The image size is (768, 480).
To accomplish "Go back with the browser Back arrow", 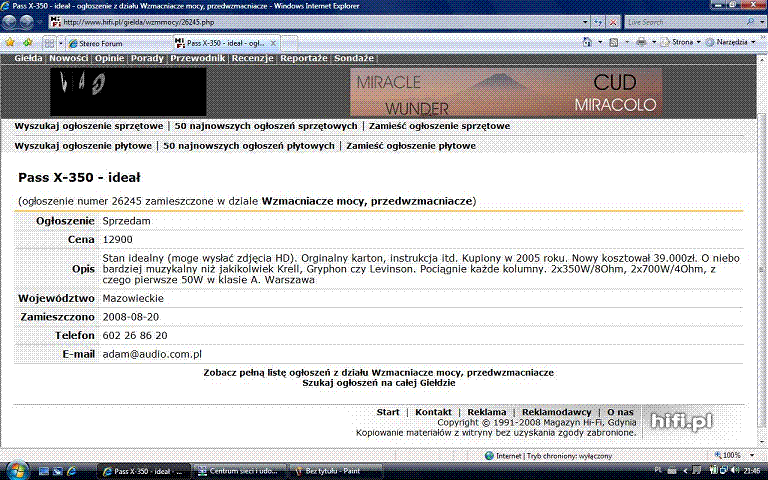I will tap(10, 22).
